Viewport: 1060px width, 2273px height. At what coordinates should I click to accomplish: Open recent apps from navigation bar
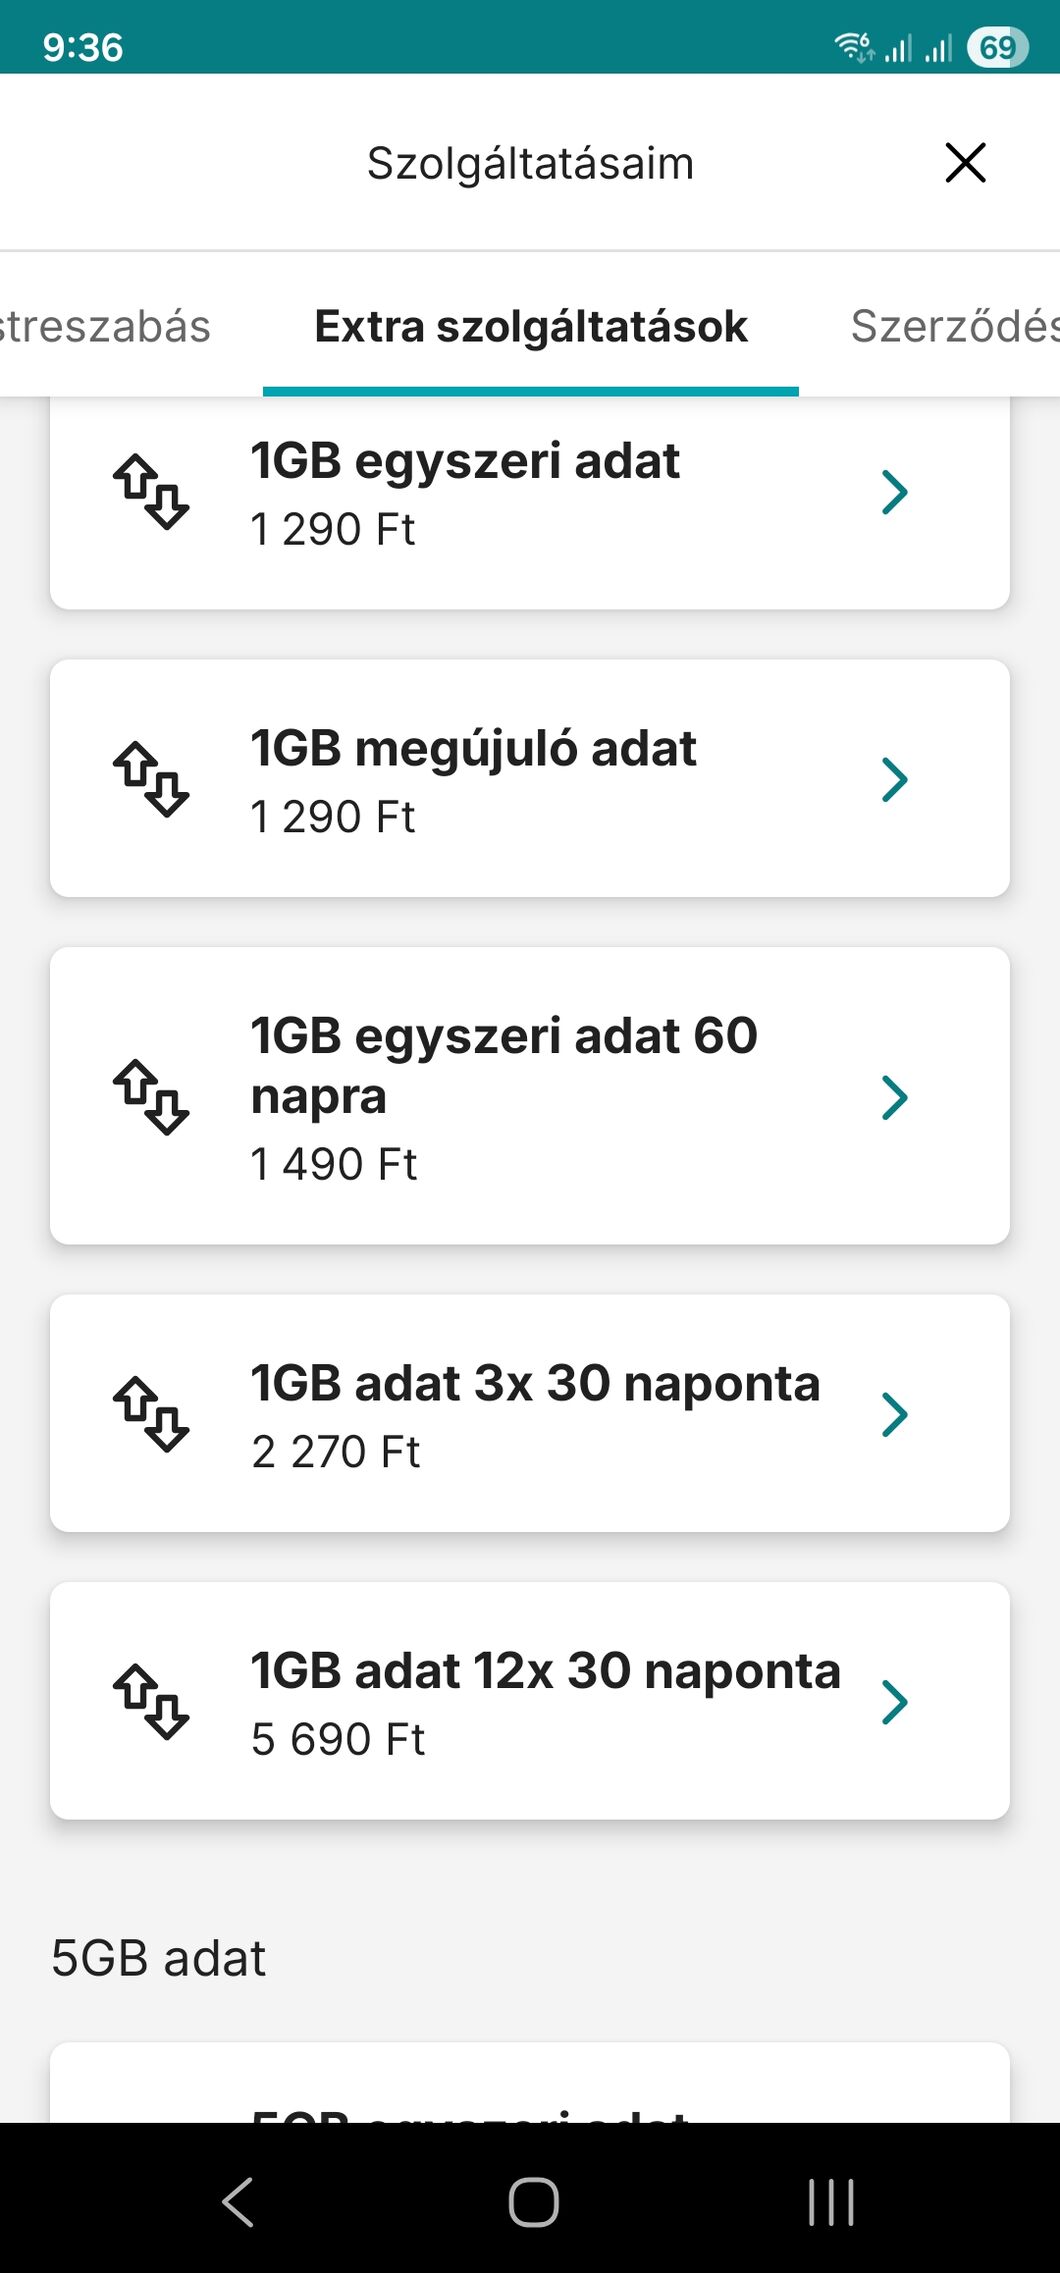point(831,2202)
